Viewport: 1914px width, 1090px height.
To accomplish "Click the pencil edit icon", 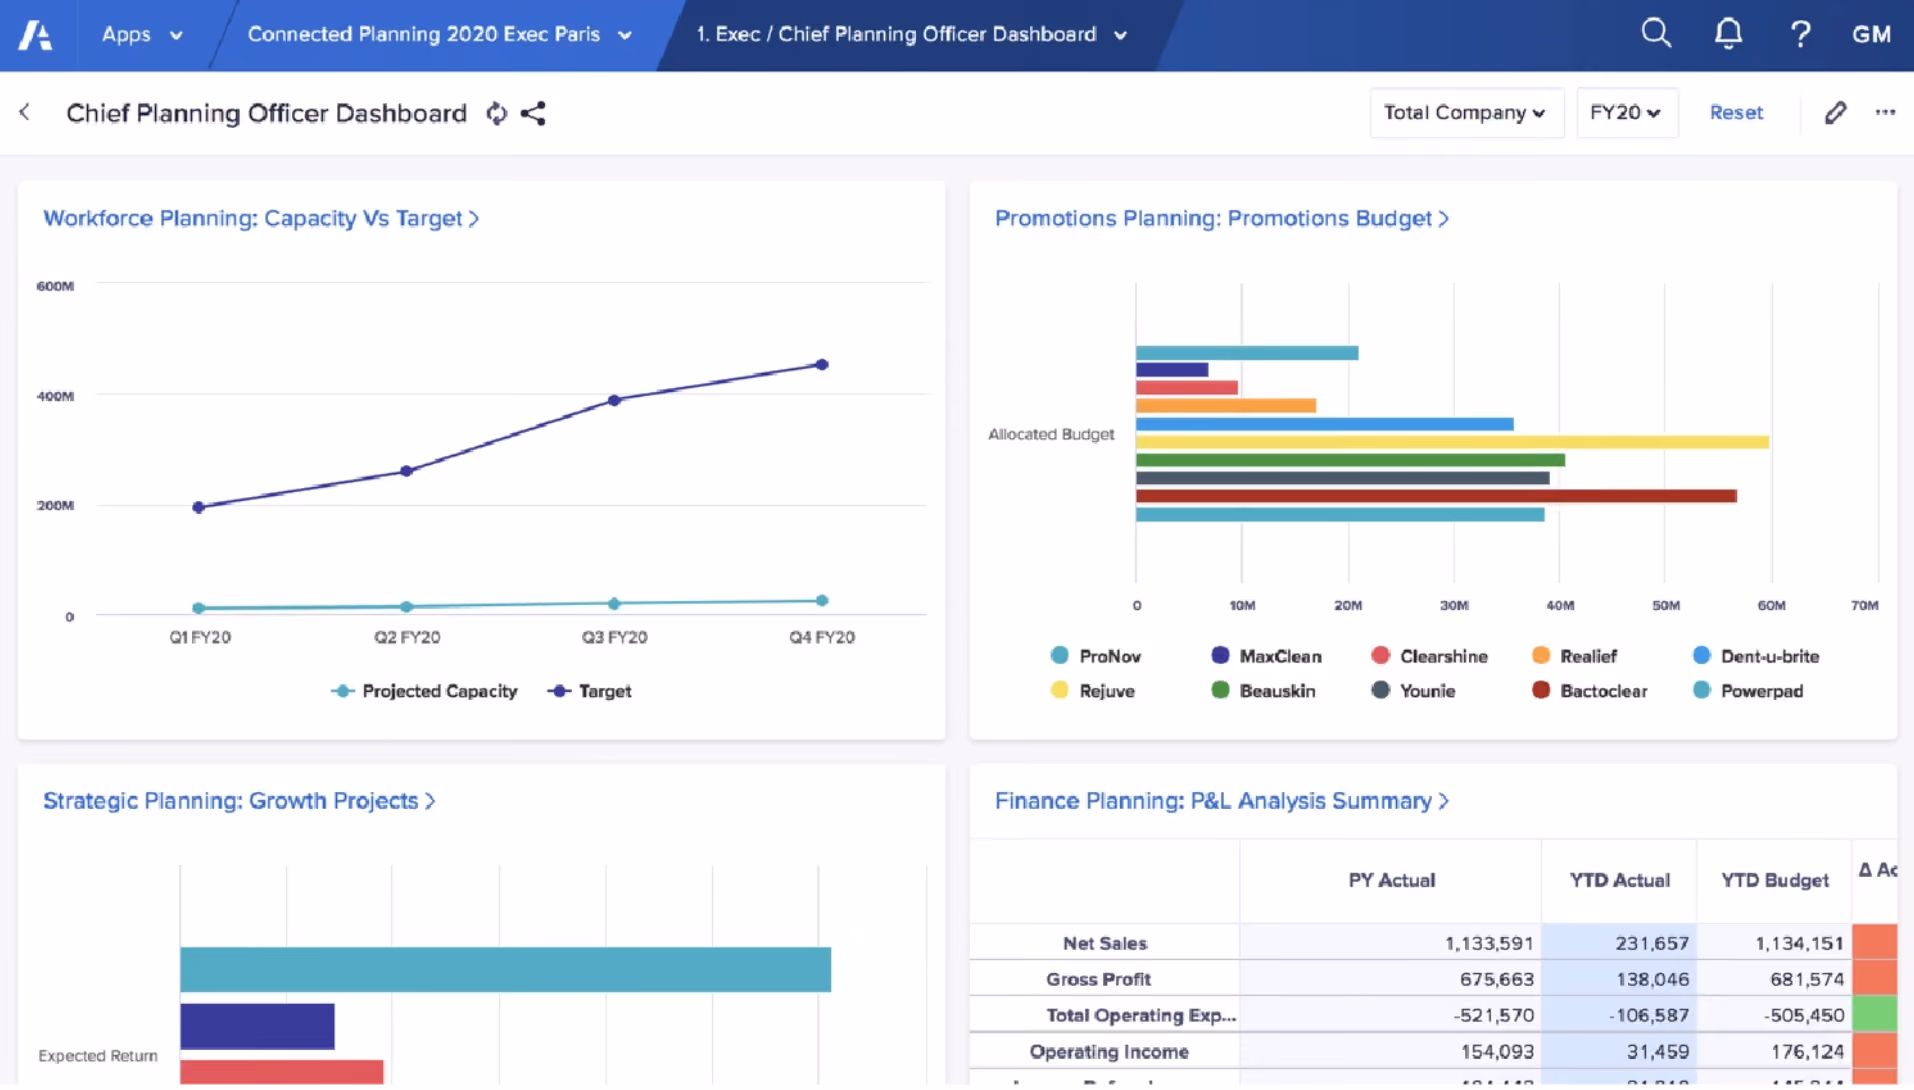I will pyautogui.click(x=1835, y=112).
